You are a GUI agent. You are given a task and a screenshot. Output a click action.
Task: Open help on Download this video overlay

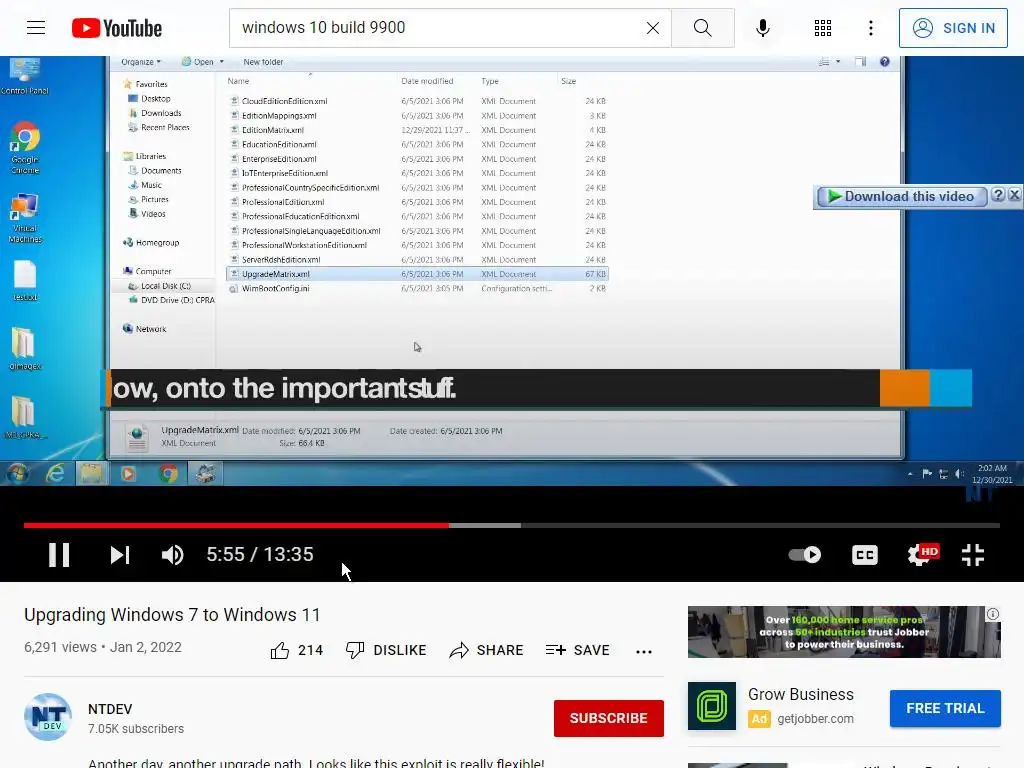998,195
